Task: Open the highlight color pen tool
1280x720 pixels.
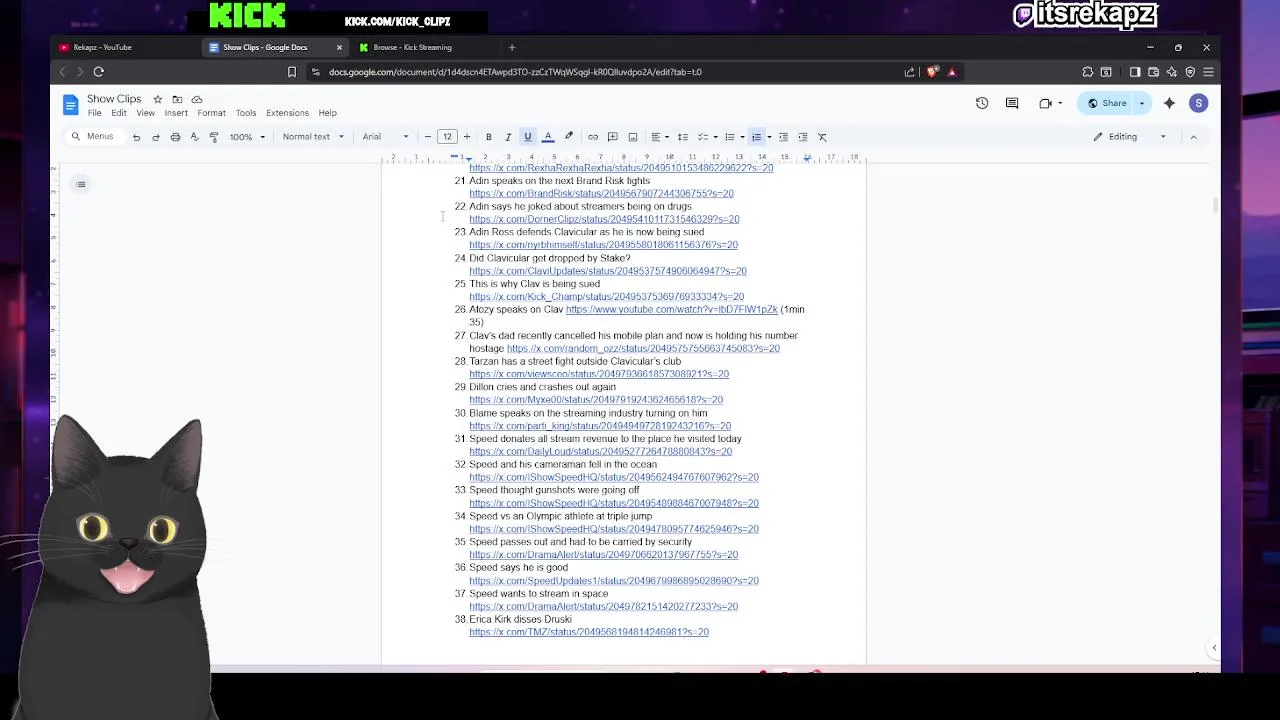Action: (x=568, y=137)
